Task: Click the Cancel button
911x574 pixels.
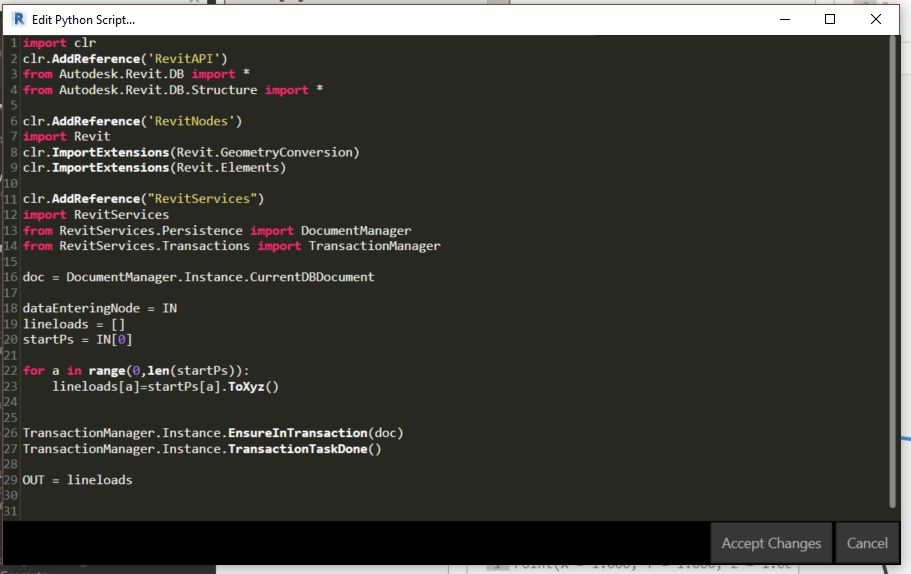Action: point(867,543)
